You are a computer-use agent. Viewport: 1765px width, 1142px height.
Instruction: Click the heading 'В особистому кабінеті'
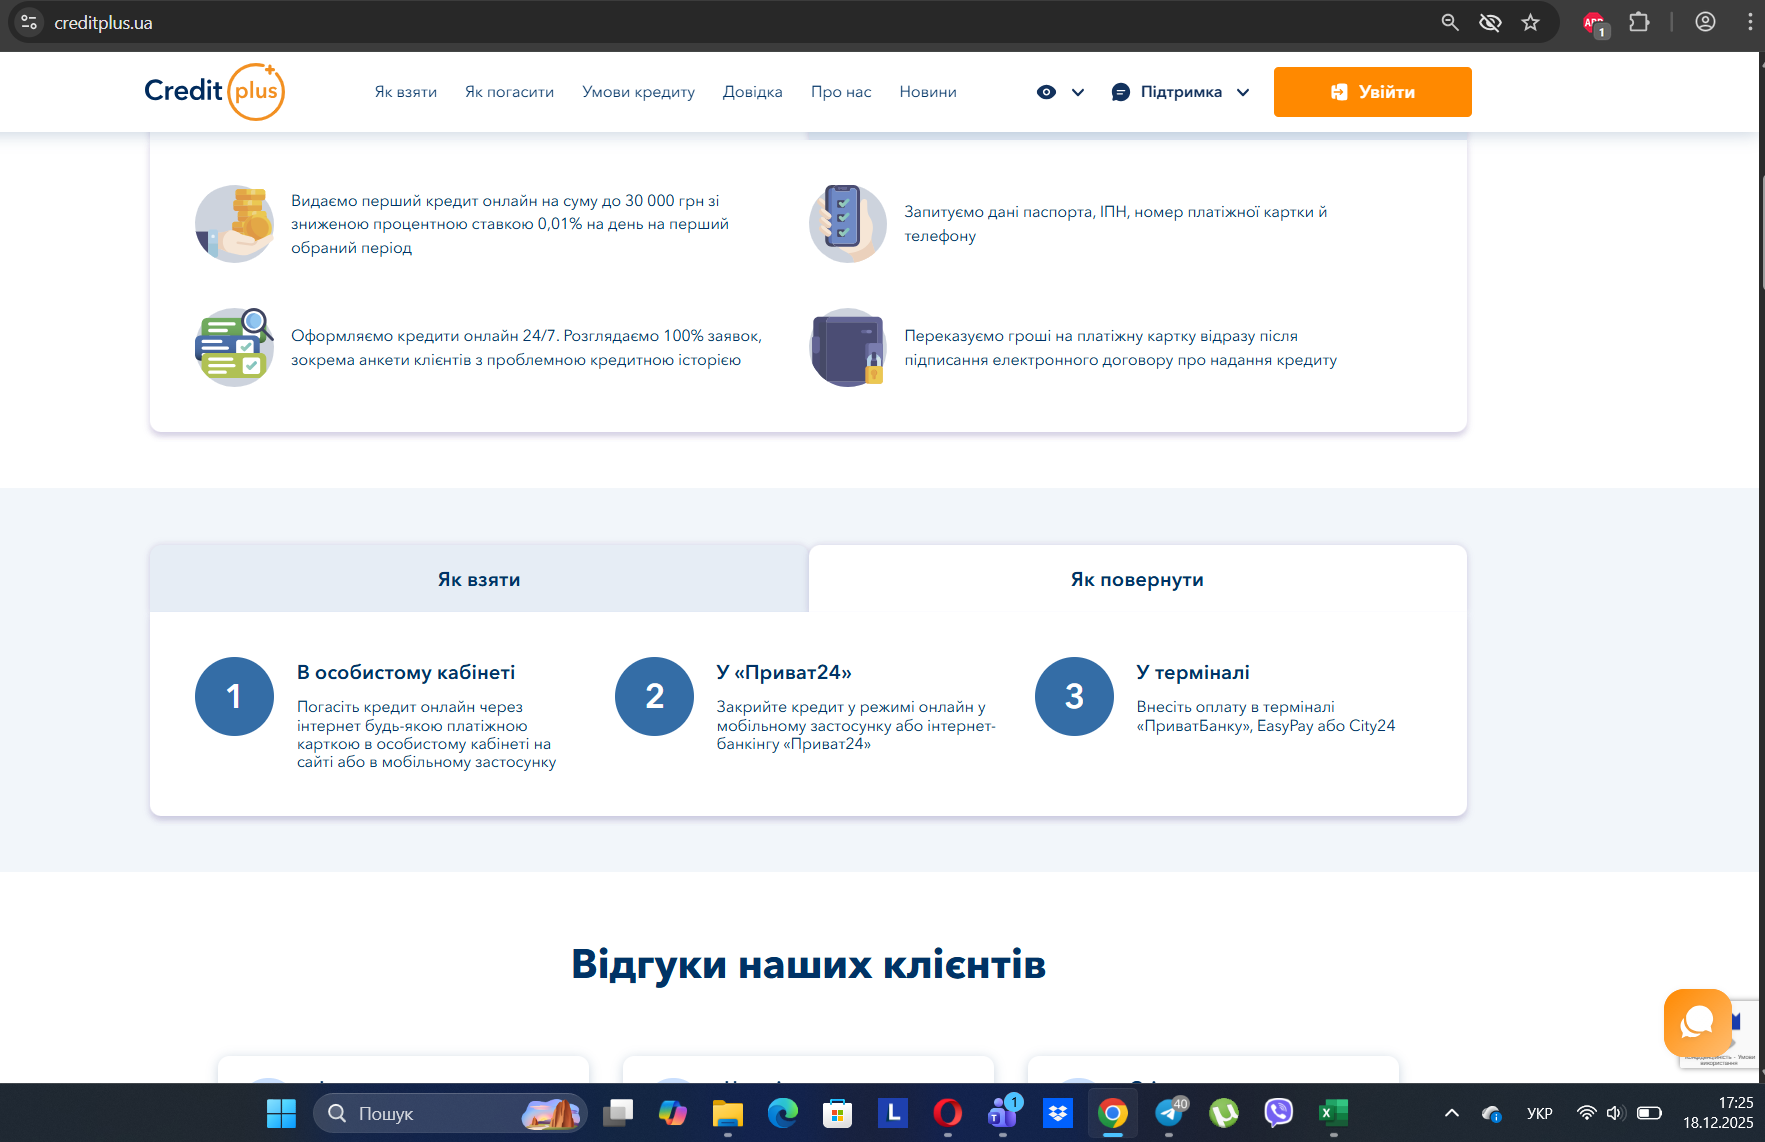point(406,673)
